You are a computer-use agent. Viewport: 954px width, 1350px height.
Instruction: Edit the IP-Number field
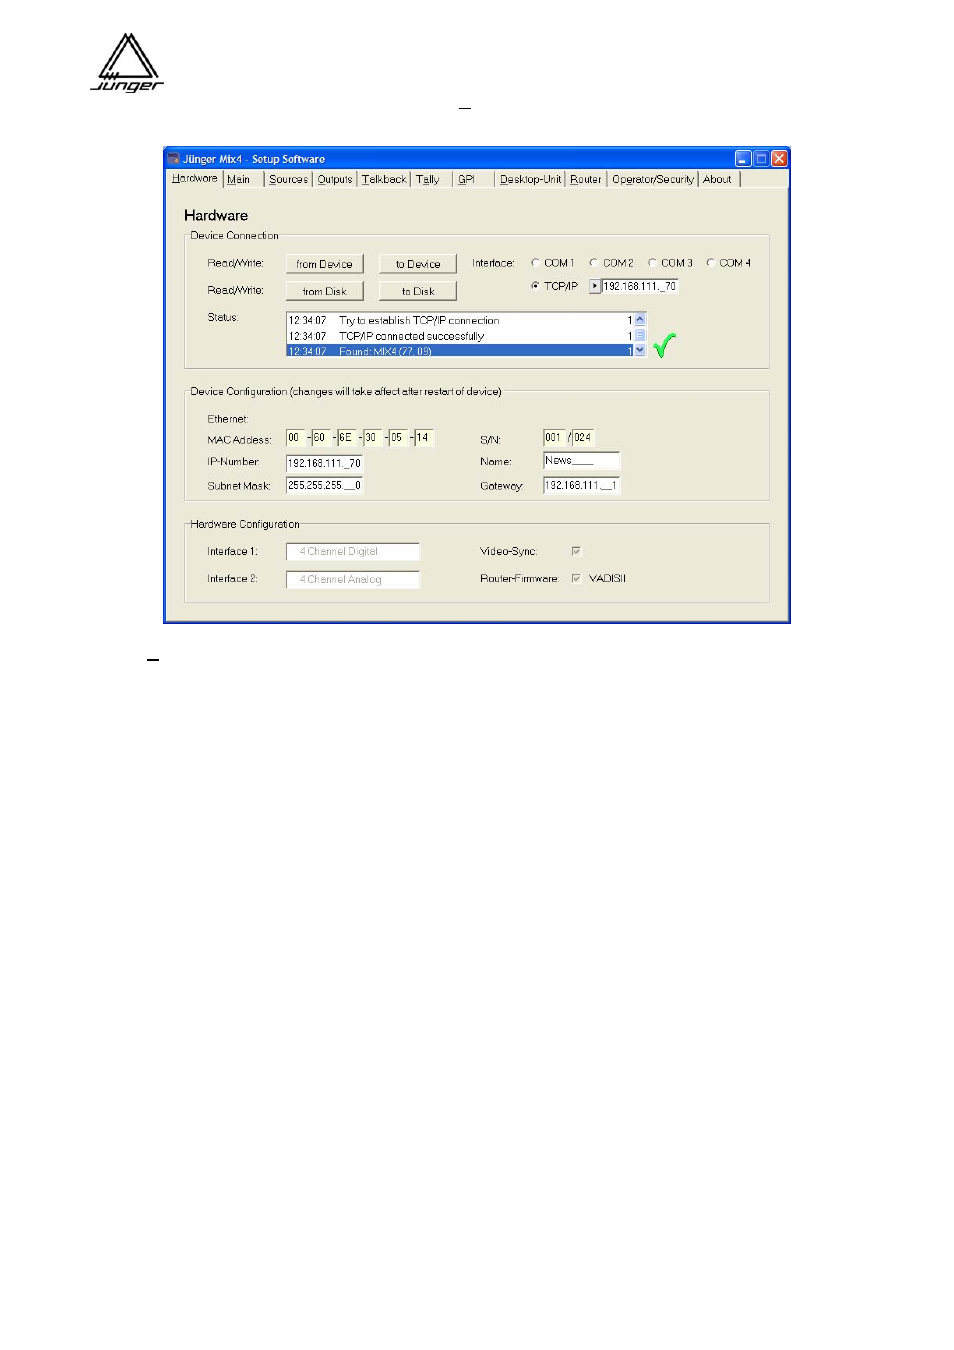(324, 463)
